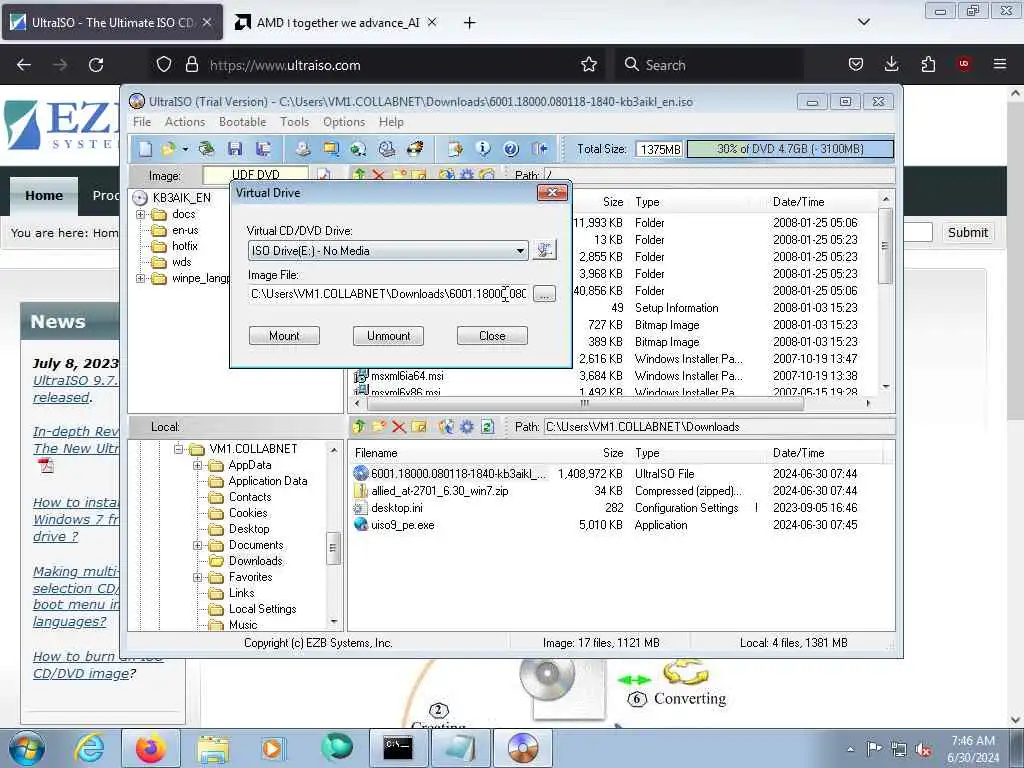Click the image properties icon beside UDF DVD
1024x768 pixels.
323,175
